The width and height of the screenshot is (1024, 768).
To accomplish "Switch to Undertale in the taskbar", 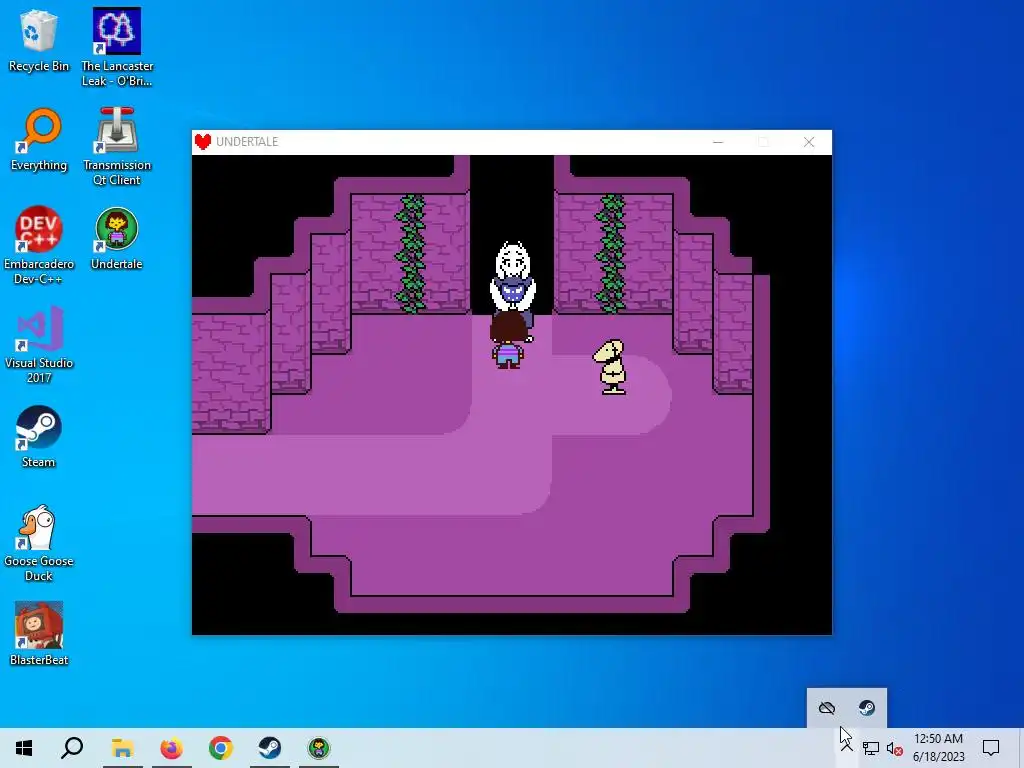I will [319, 748].
